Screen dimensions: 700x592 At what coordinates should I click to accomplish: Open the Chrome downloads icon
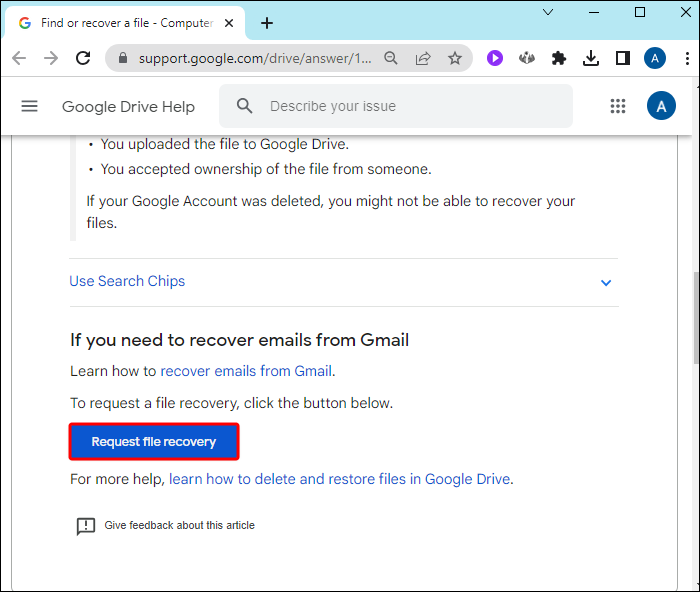pos(591,58)
